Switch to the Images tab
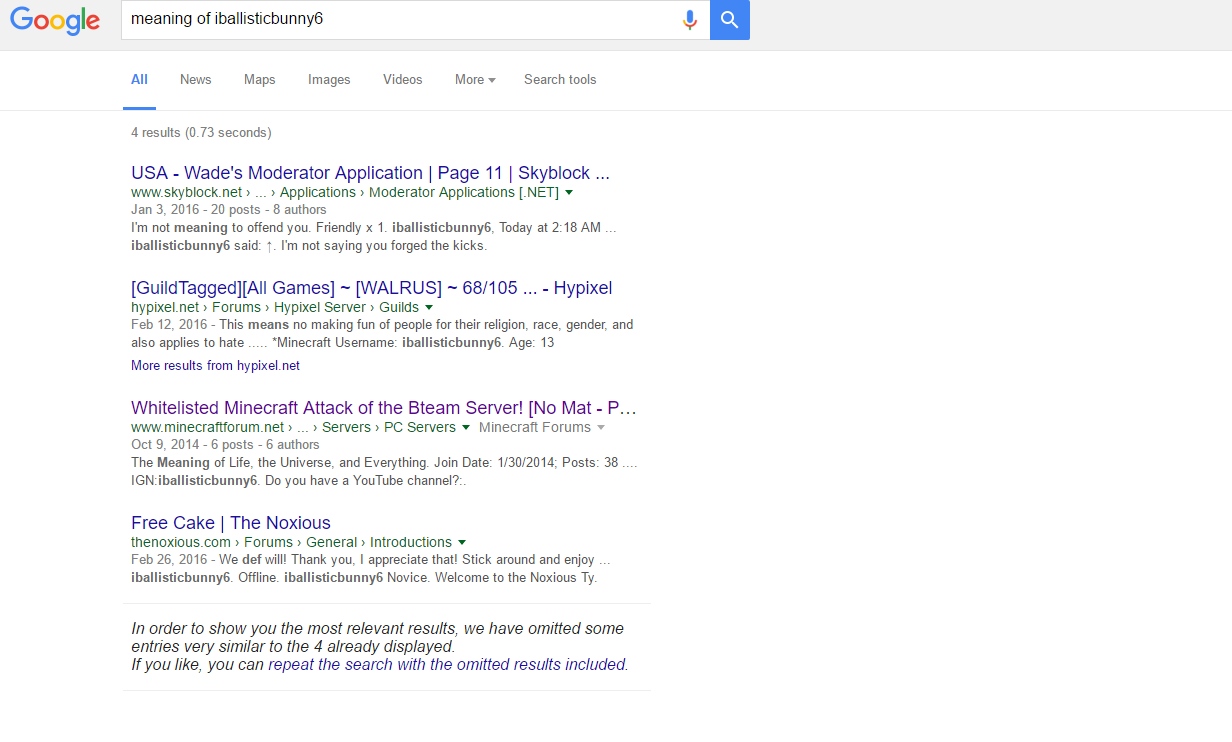Viewport: 1232px width, 742px height. click(329, 80)
